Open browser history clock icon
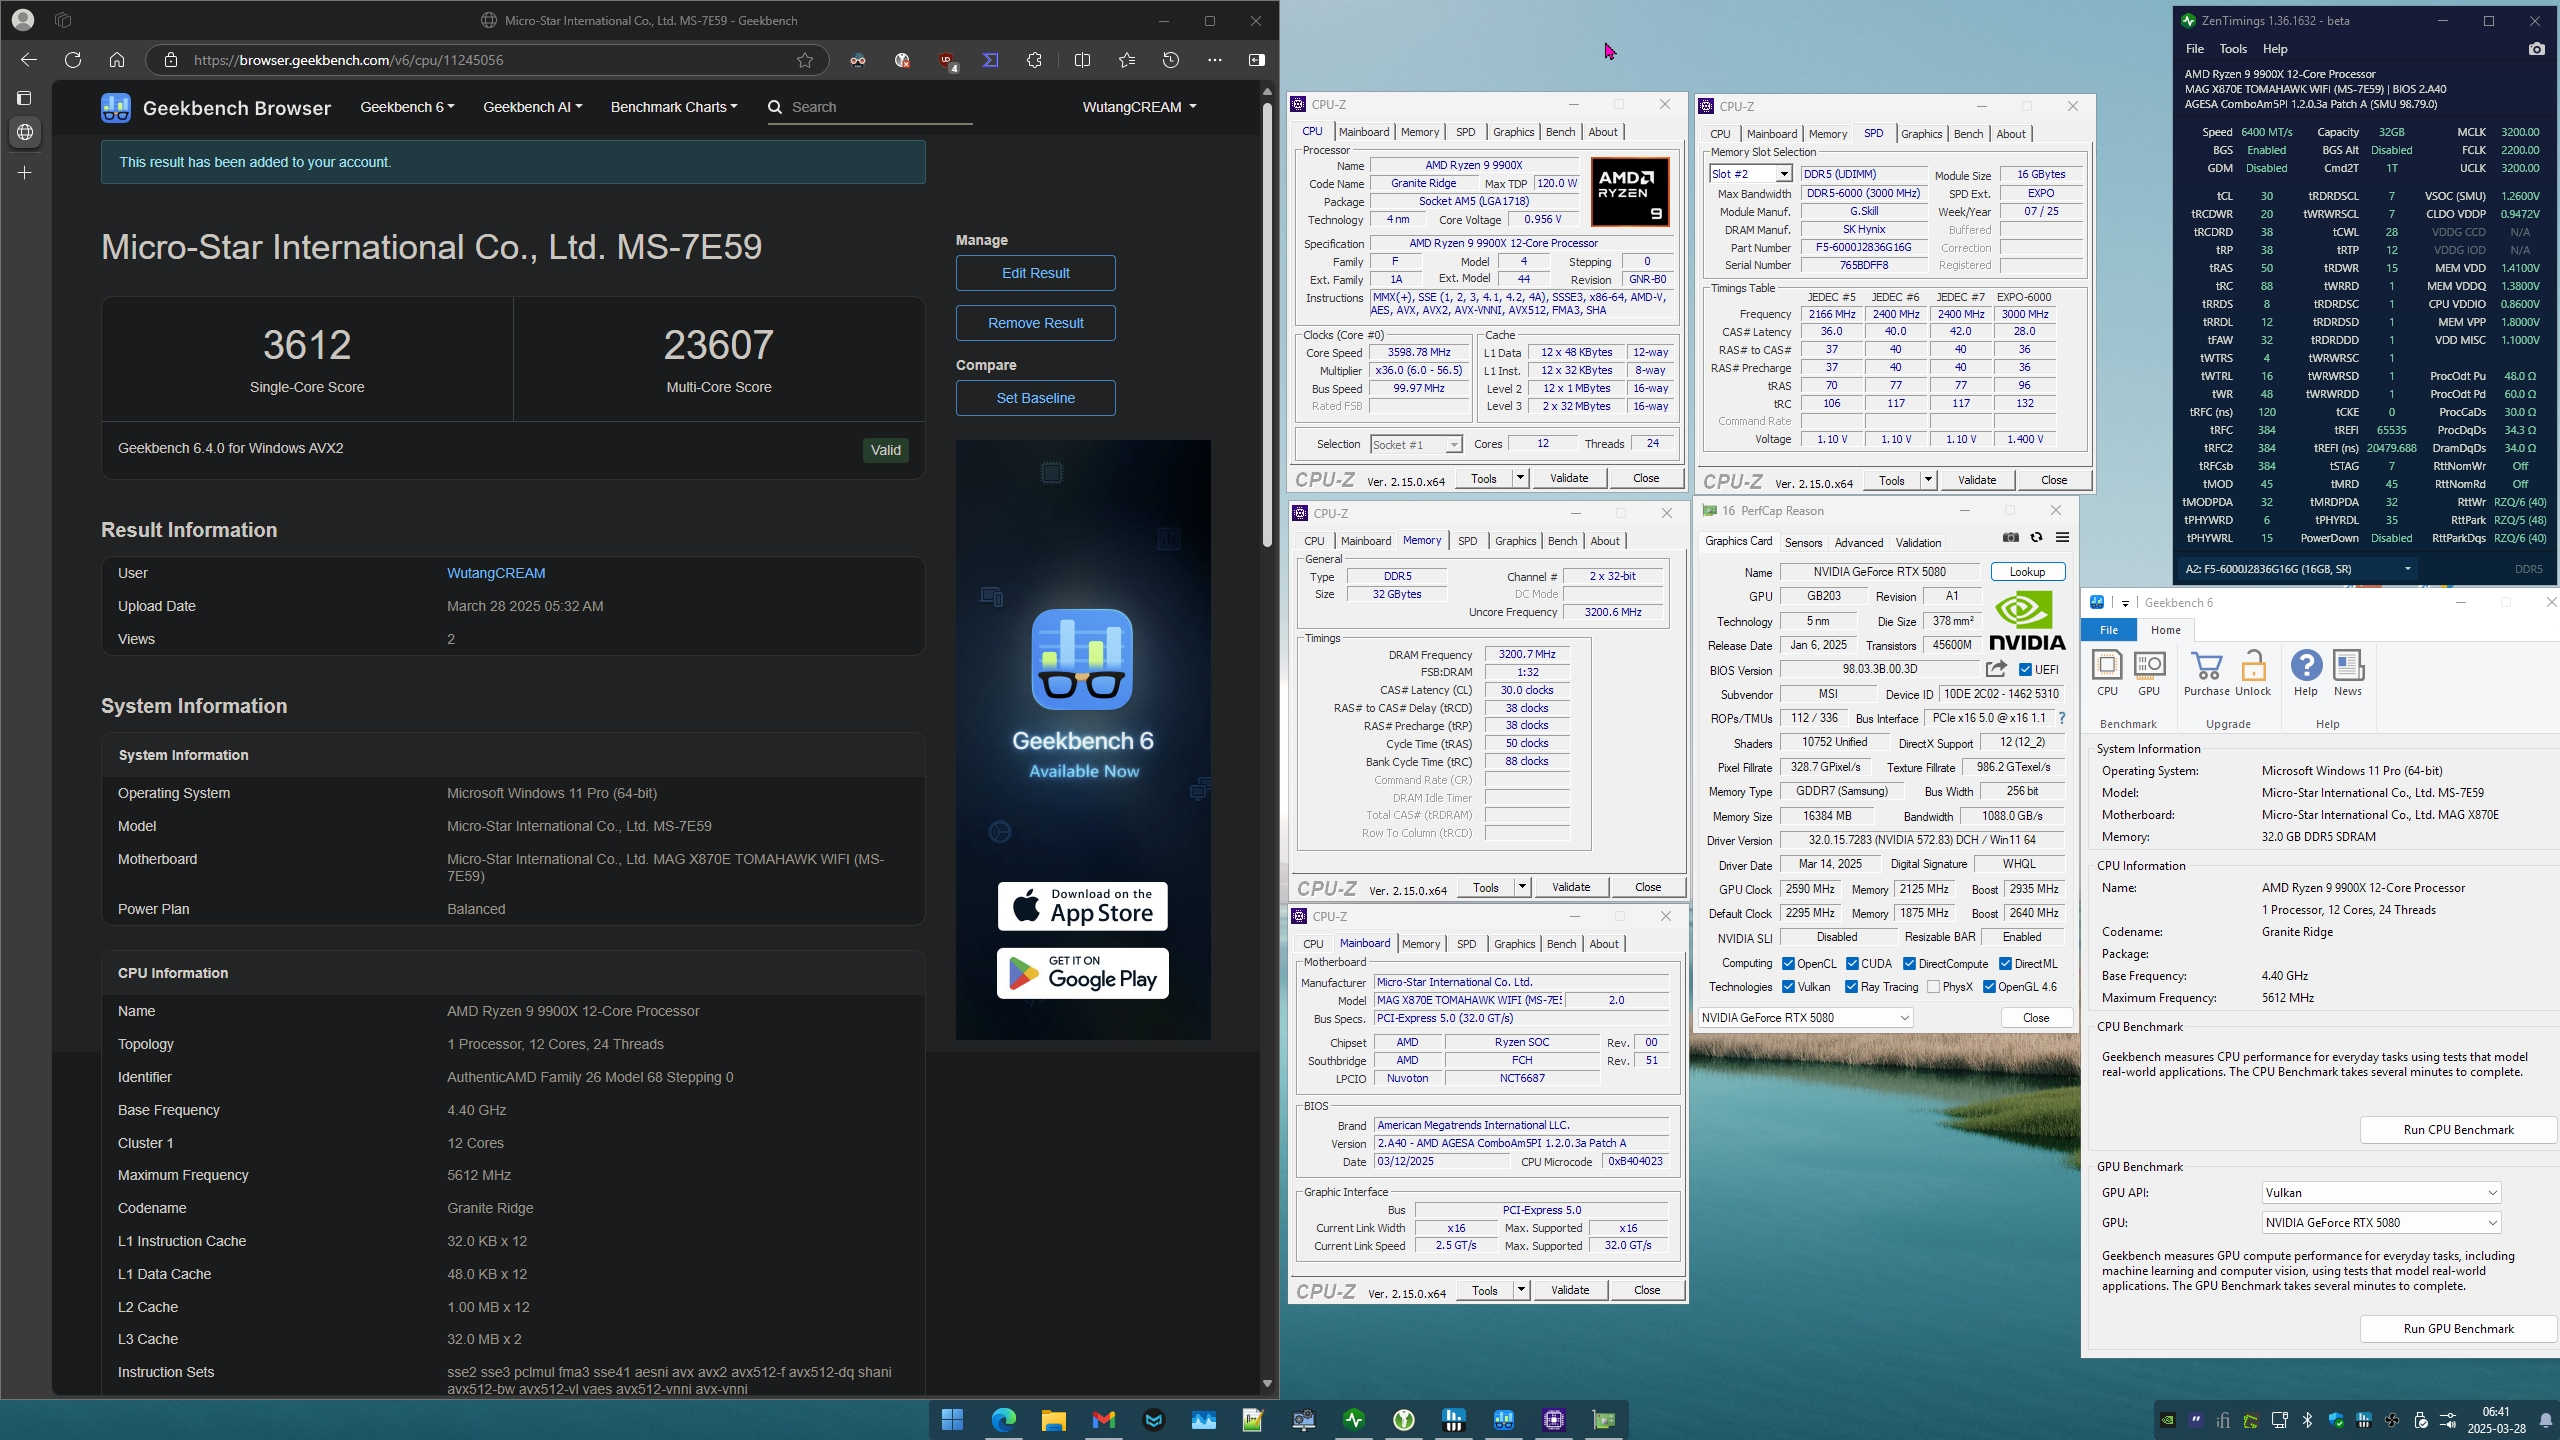The width and height of the screenshot is (2560, 1440). [x=1171, y=60]
